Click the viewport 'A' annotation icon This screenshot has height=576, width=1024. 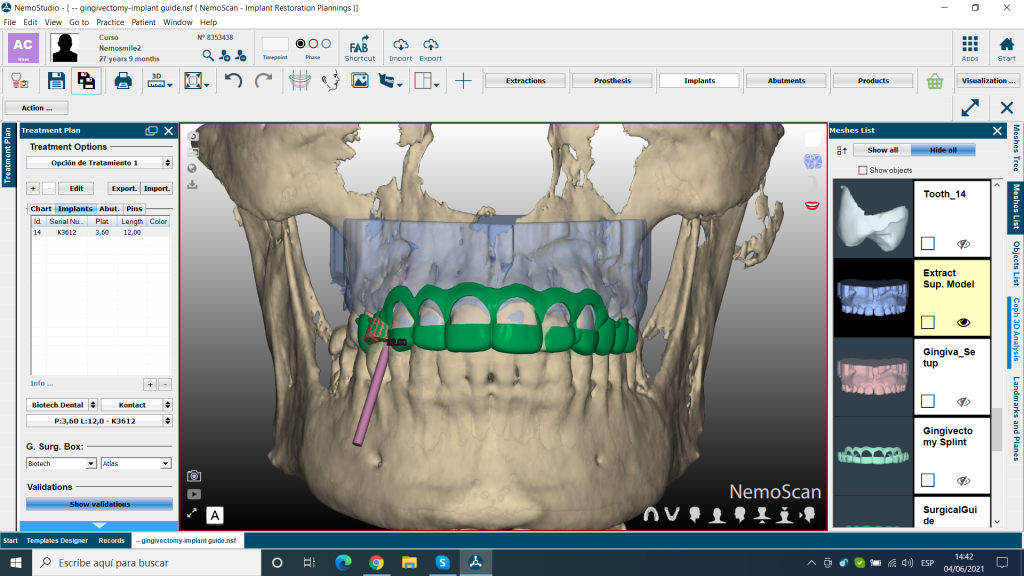(215, 515)
